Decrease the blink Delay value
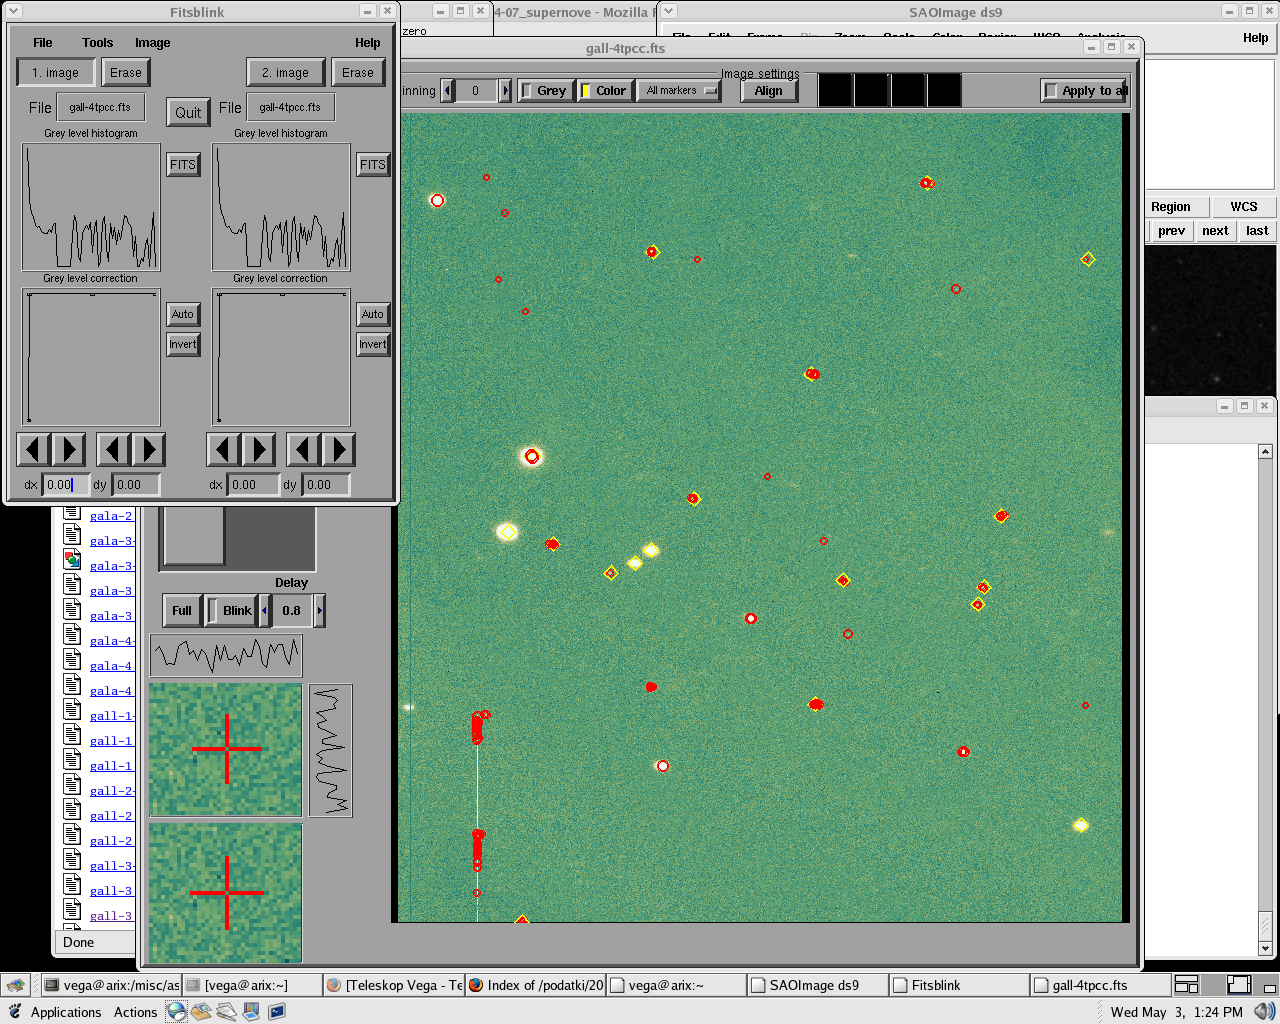 [265, 611]
